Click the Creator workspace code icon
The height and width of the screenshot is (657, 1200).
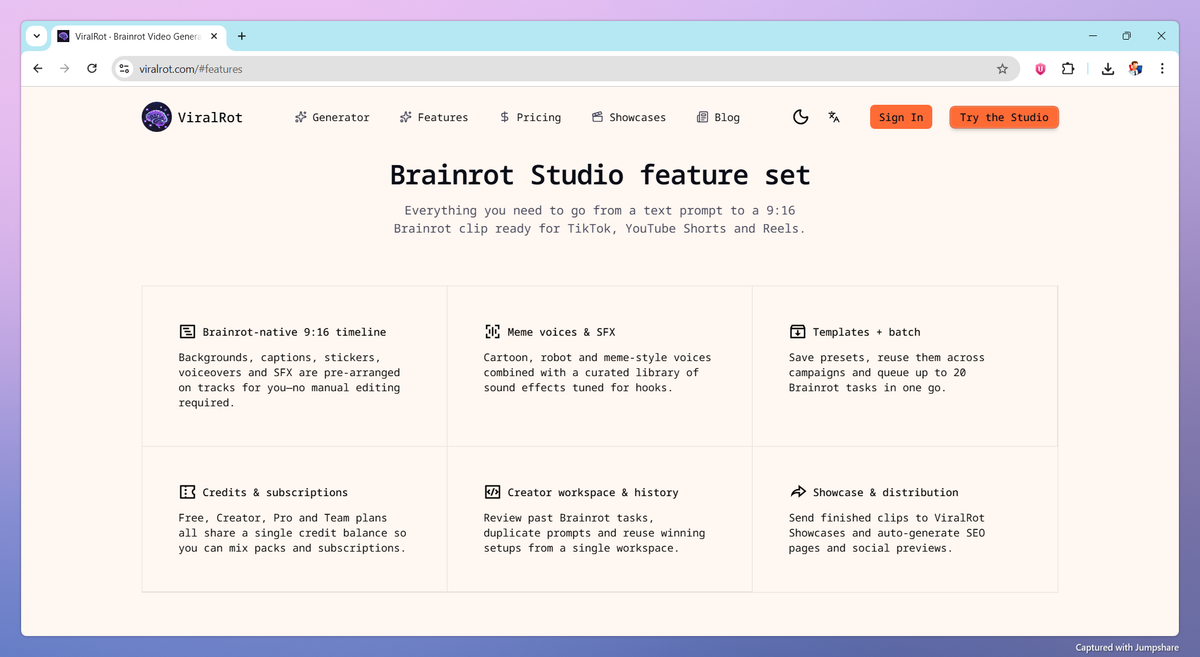click(492, 492)
